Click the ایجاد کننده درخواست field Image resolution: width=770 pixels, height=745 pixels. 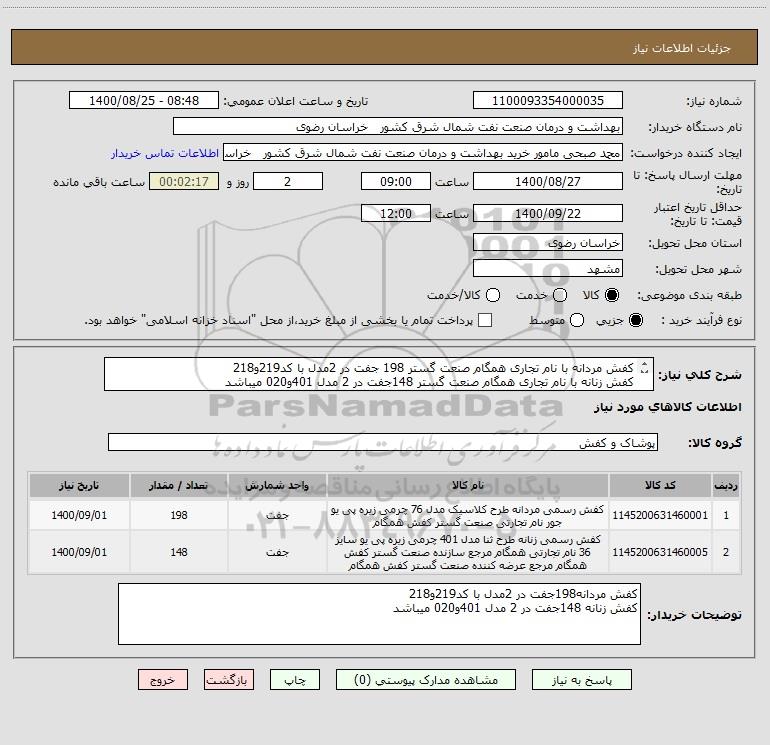423,153
